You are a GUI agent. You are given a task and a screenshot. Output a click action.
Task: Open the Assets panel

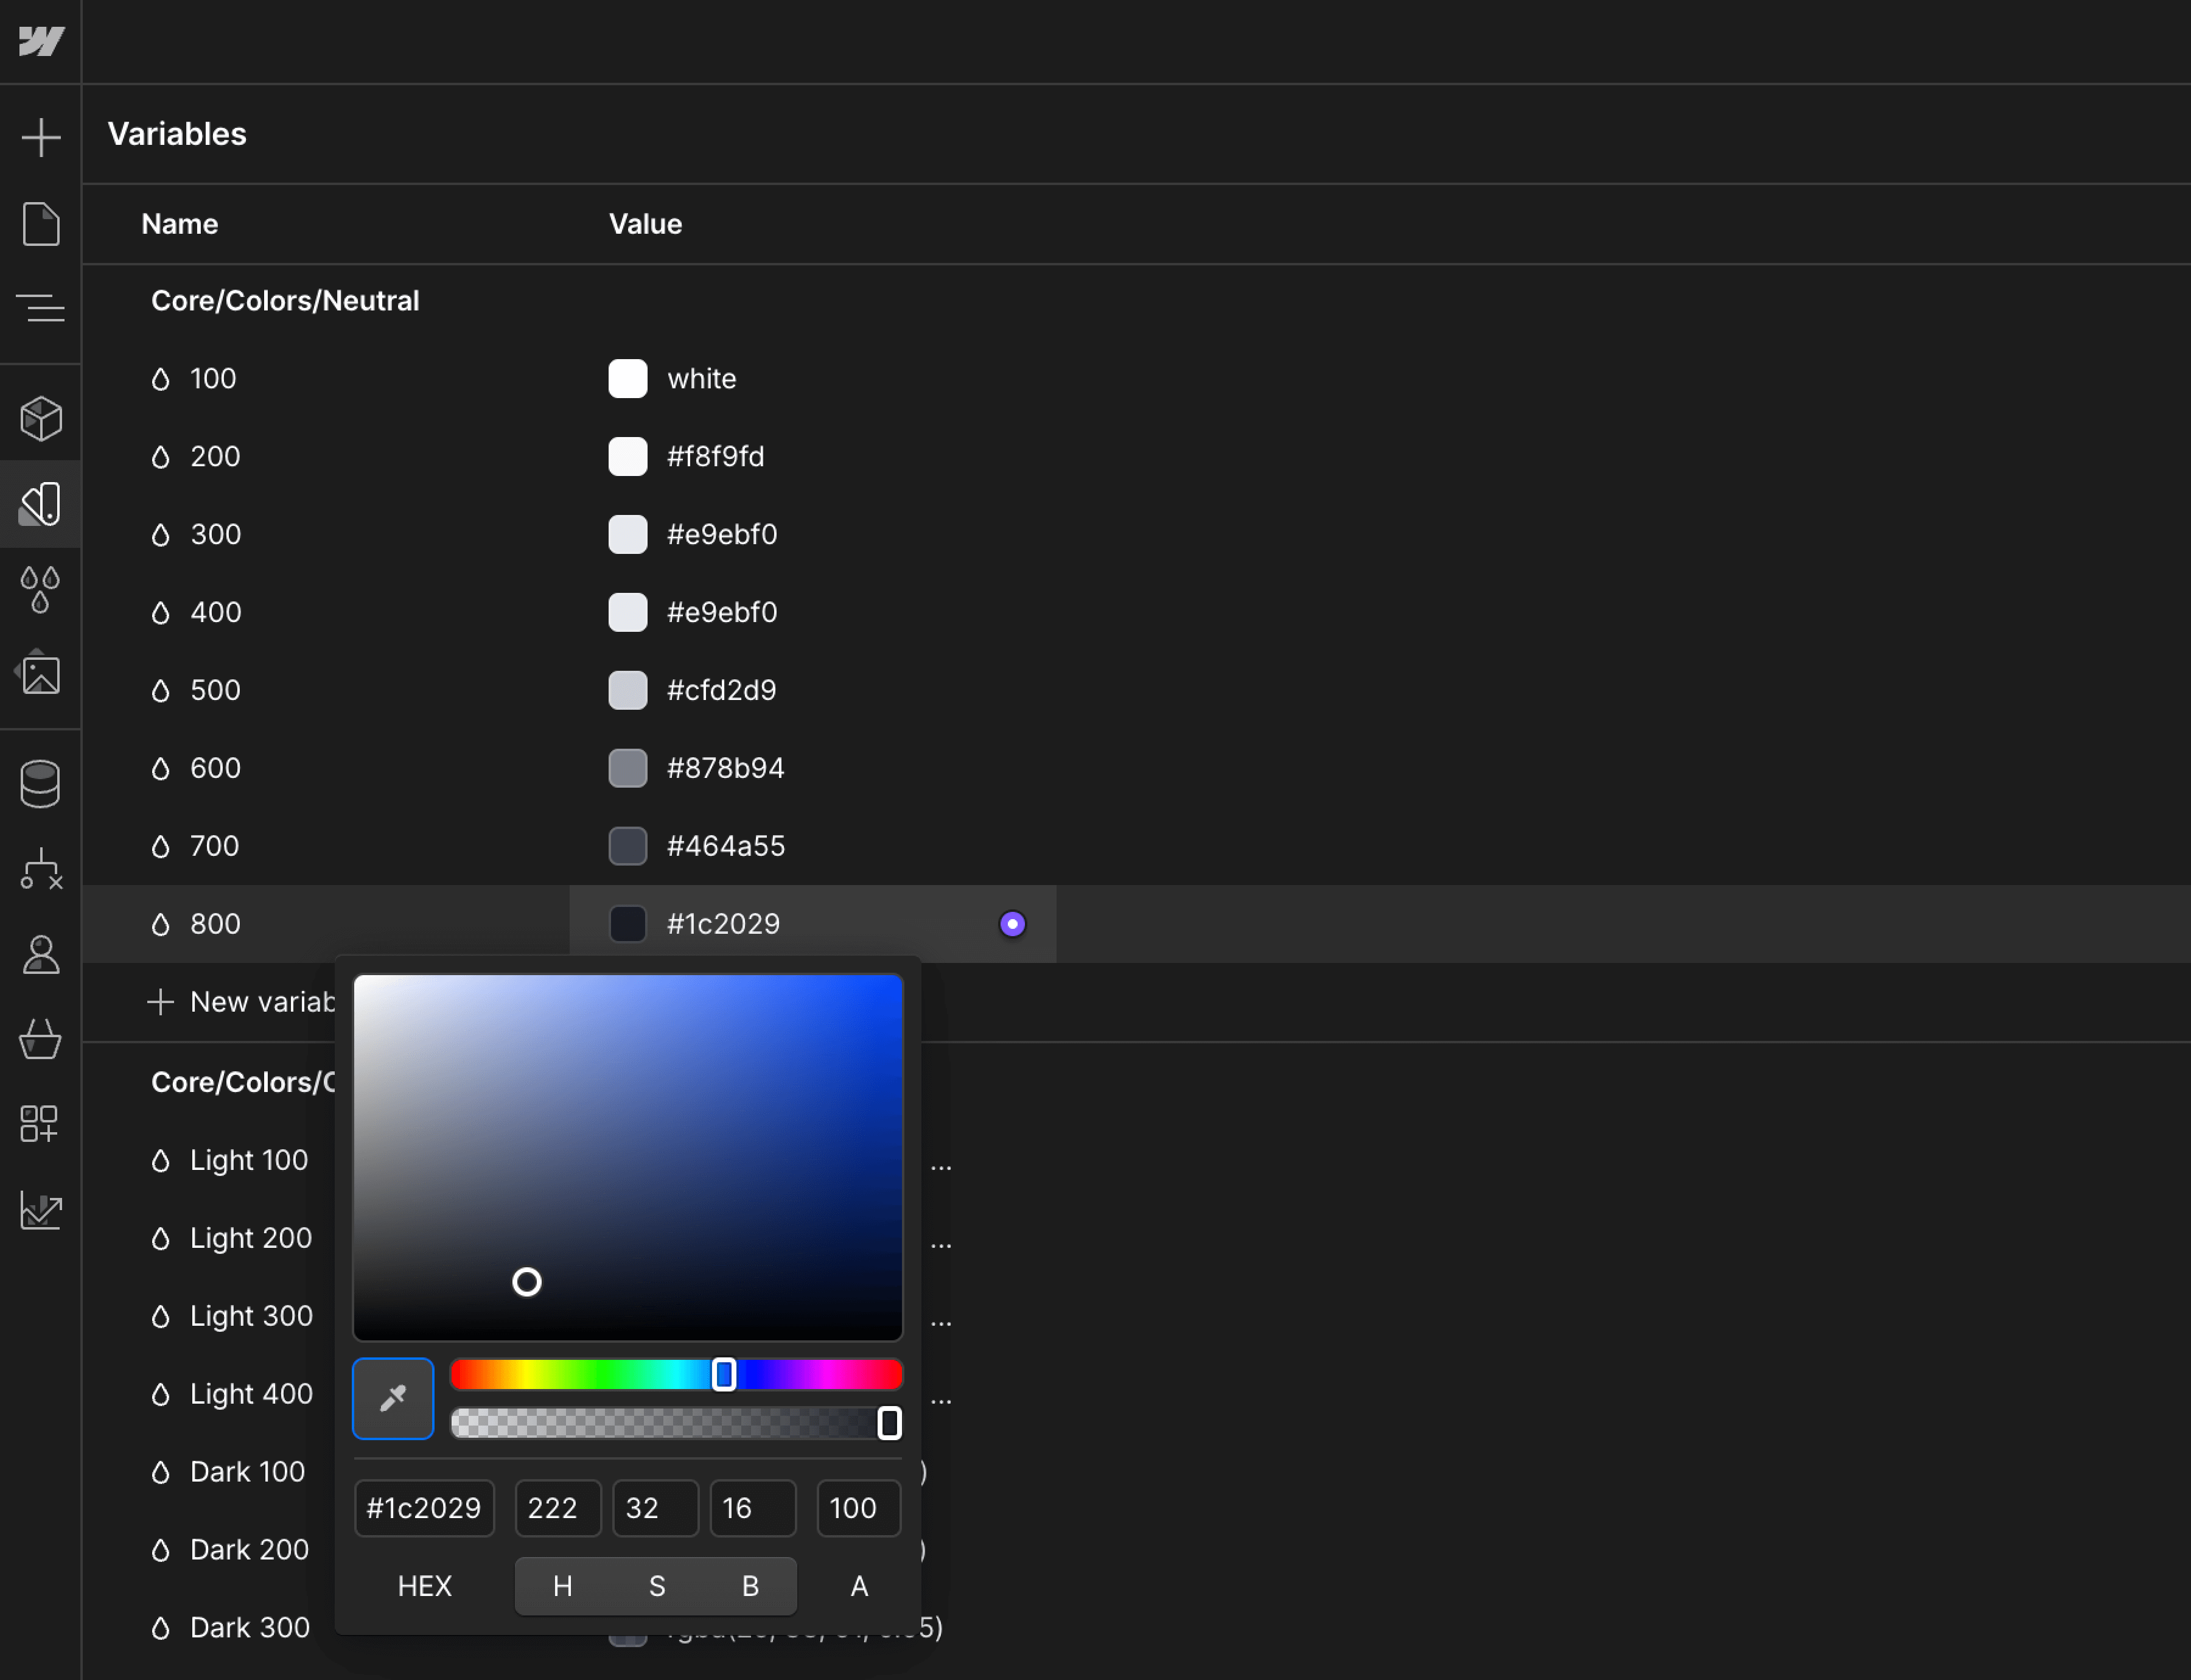41,673
